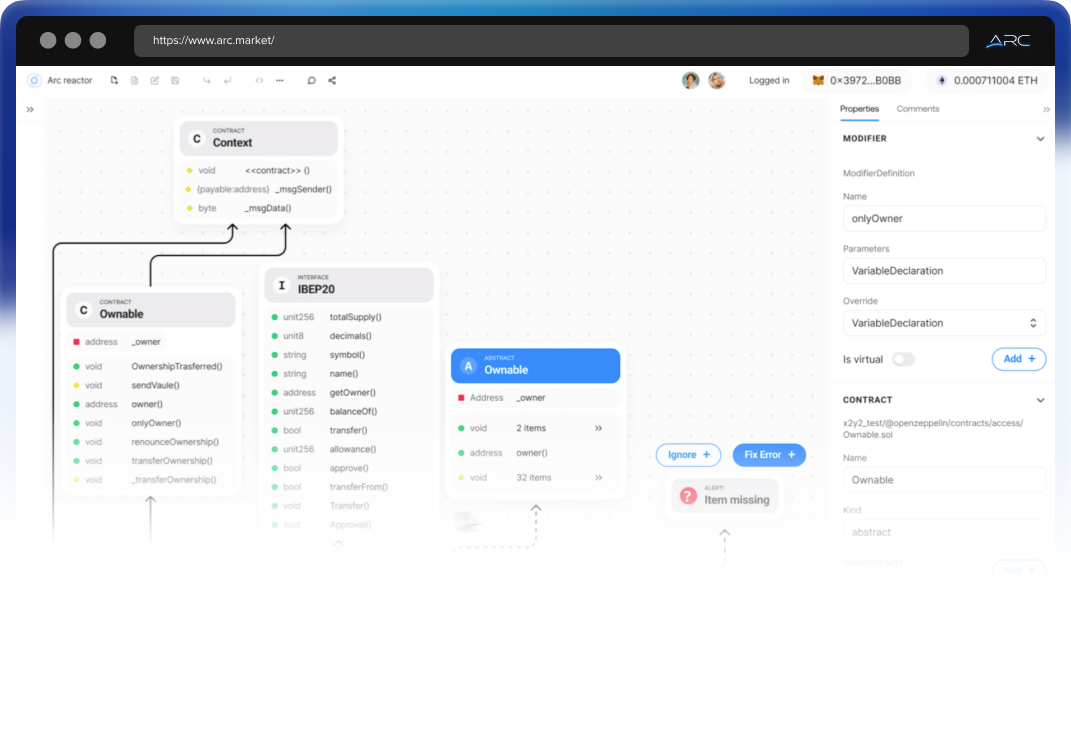Open the comment bubble icon in toolbar
Screen dimensions: 1071x729
pos(311,81)
